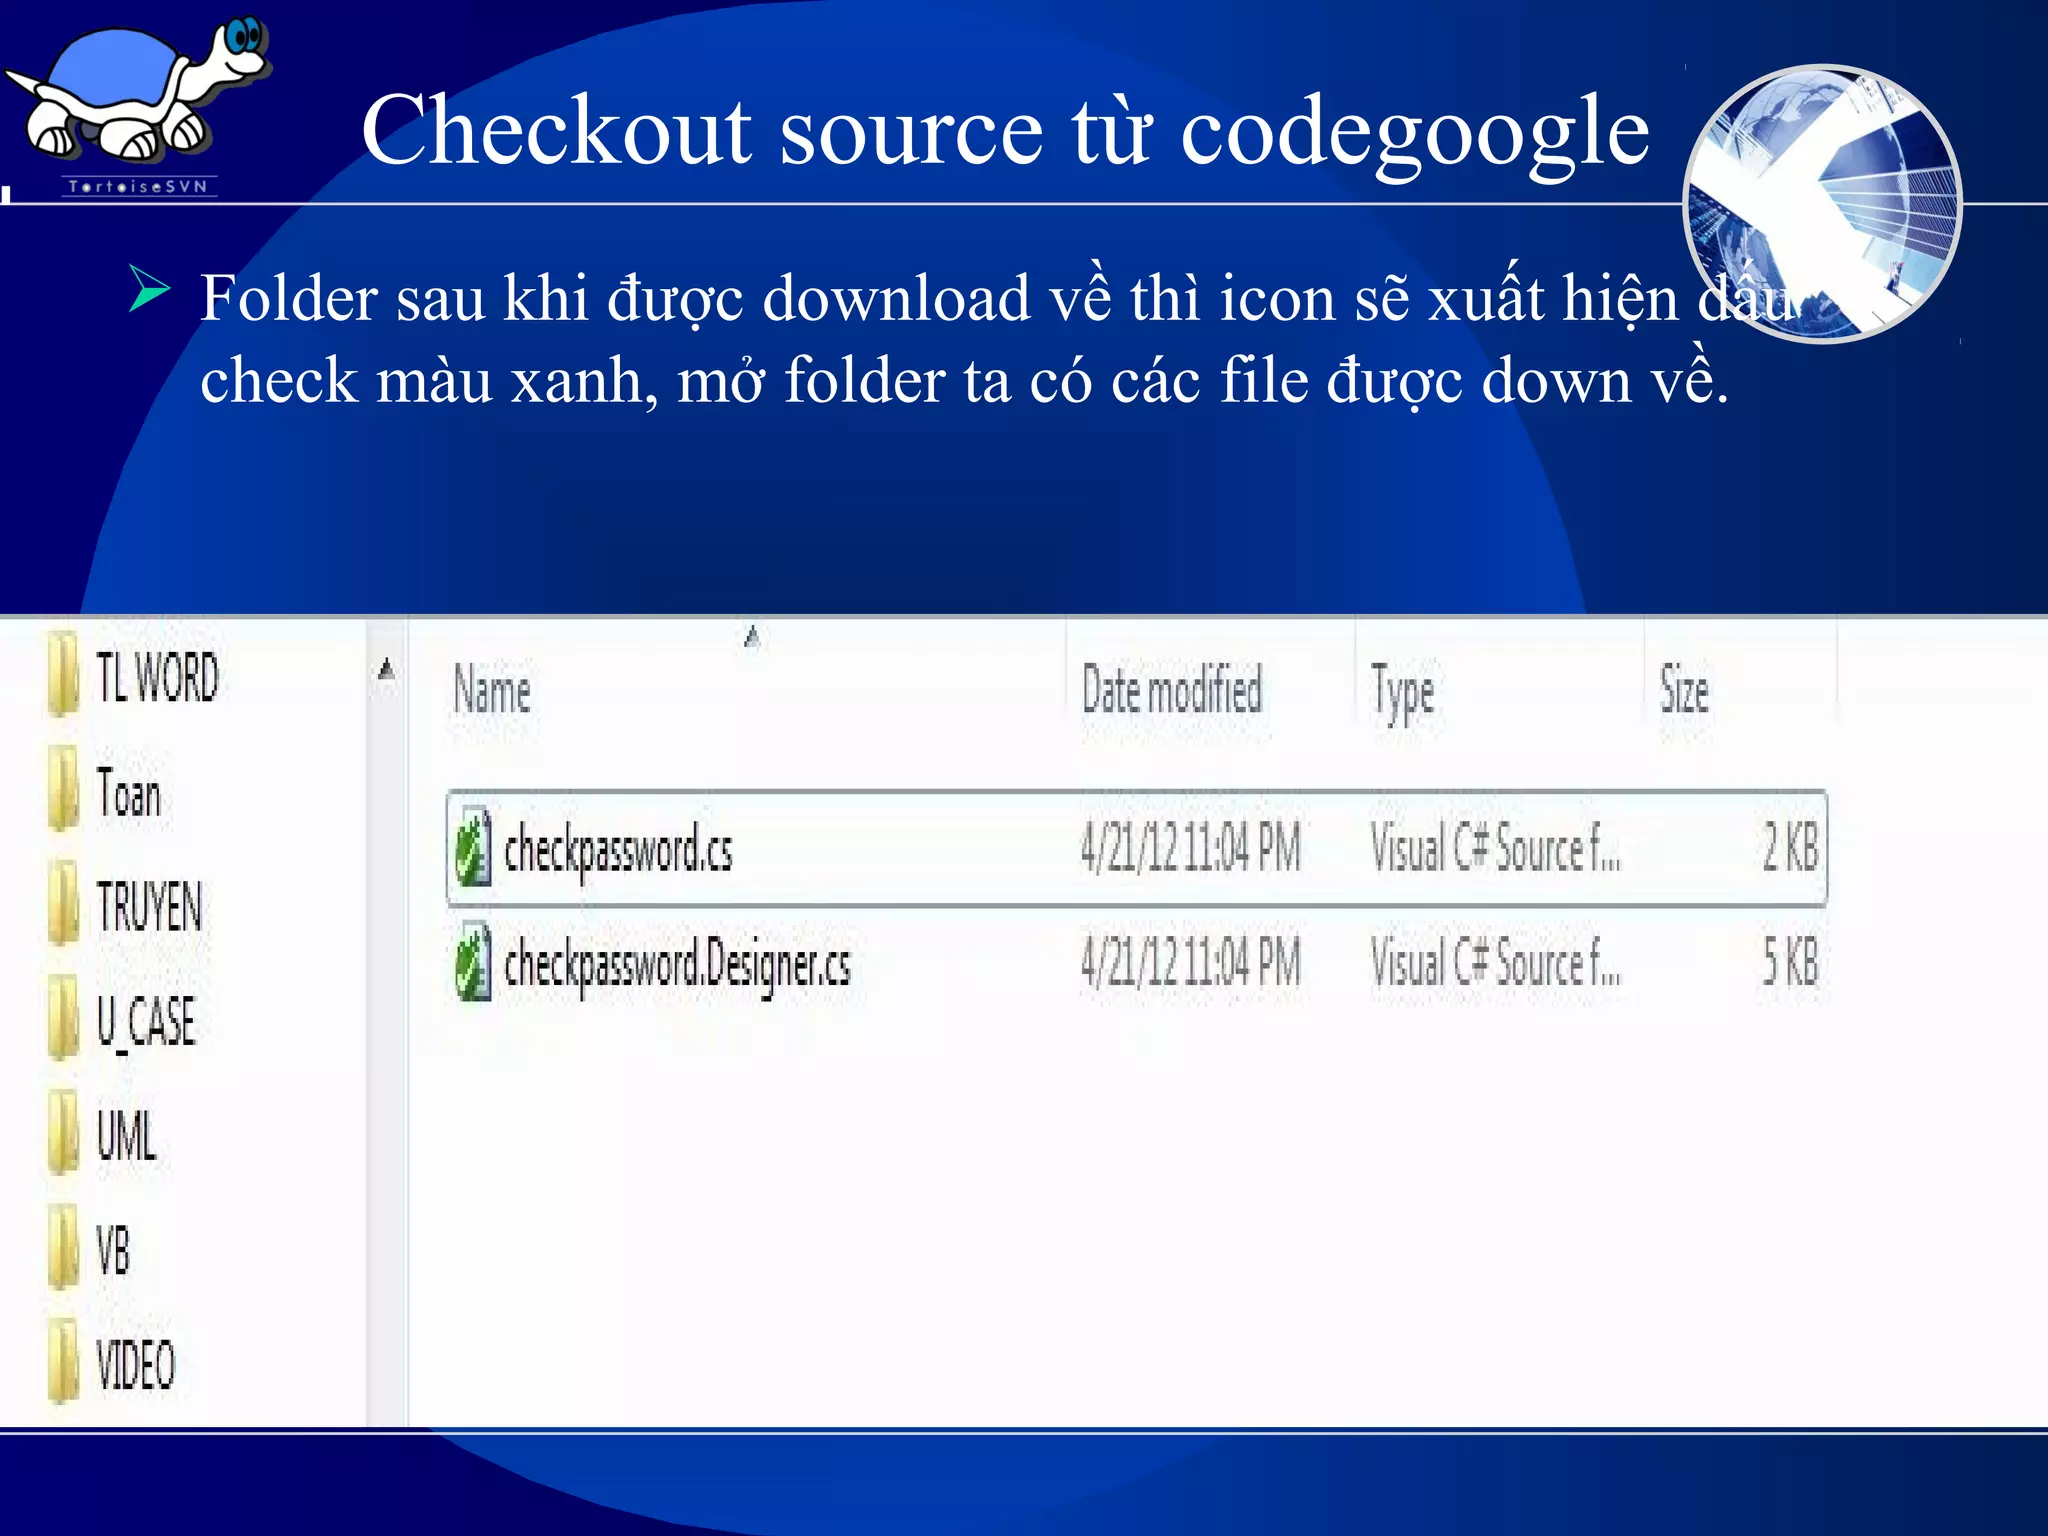This screenshot has height=1536, width=2048.
Task: Click the green bullet arrow marker
Action: 150,291
